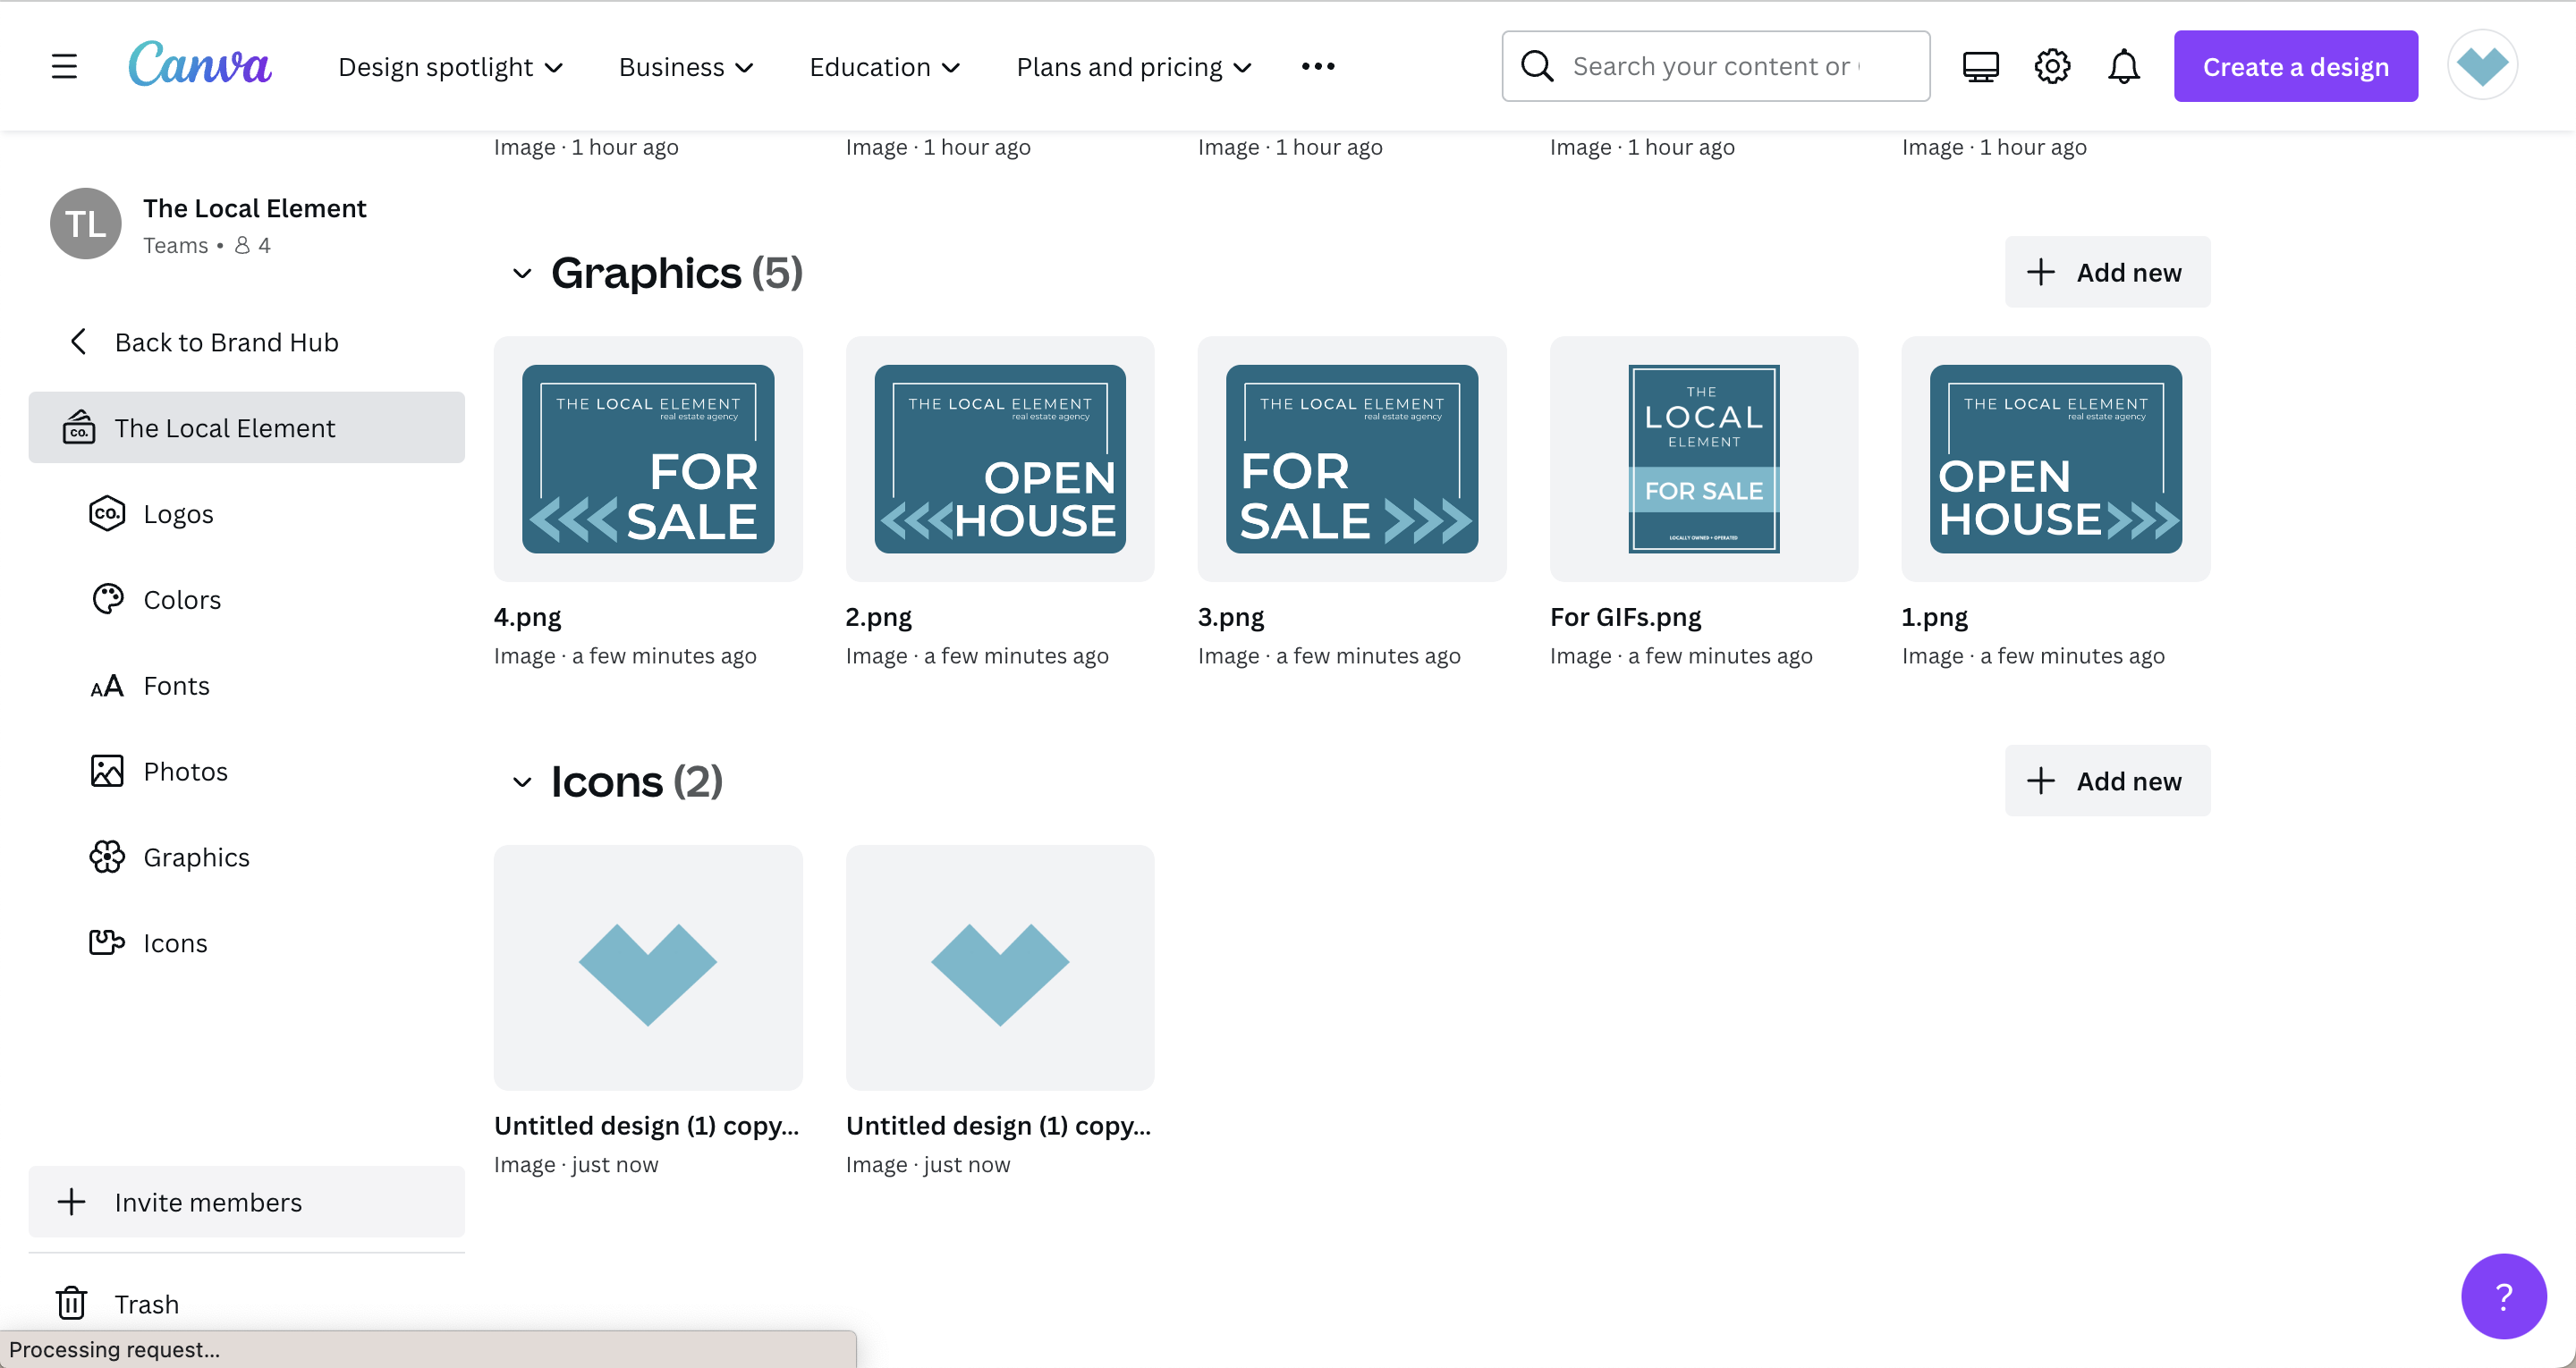Viewport: 2576px width, 1368px height.
Task: Open 2.png Open House thumbnail
Action: 1000,459
